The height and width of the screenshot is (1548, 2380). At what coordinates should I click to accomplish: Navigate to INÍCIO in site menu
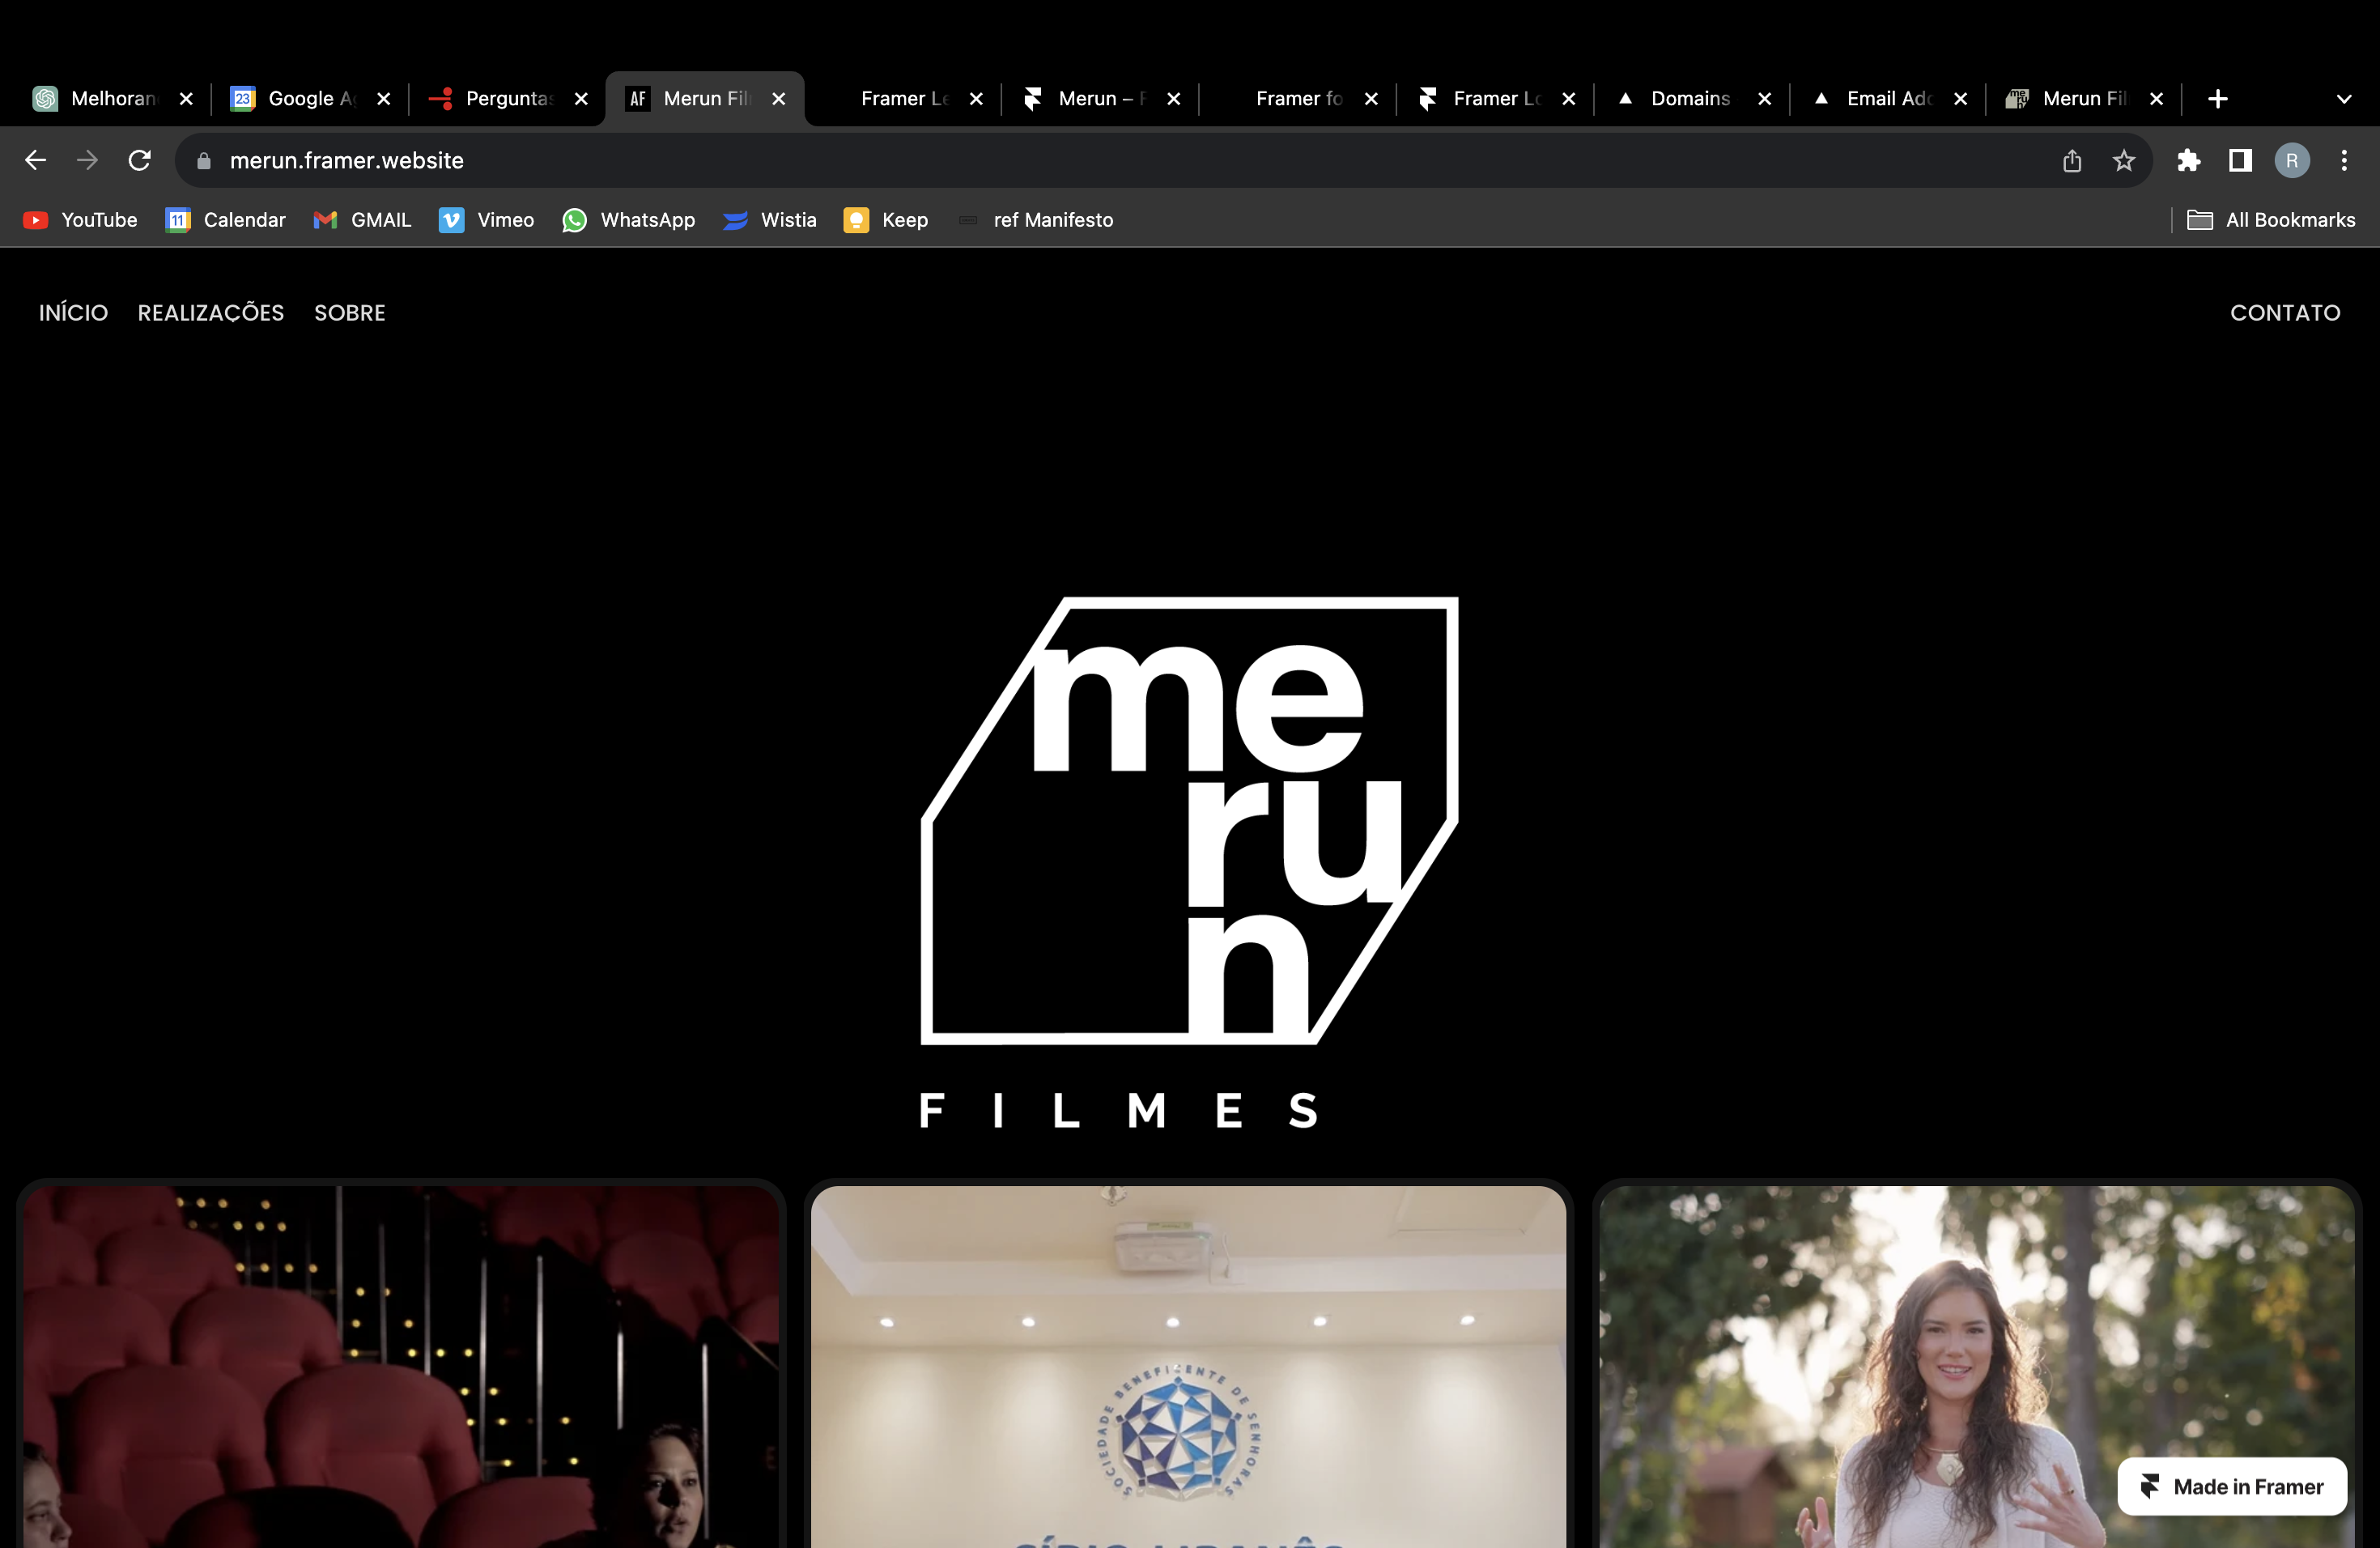(73, 313)
